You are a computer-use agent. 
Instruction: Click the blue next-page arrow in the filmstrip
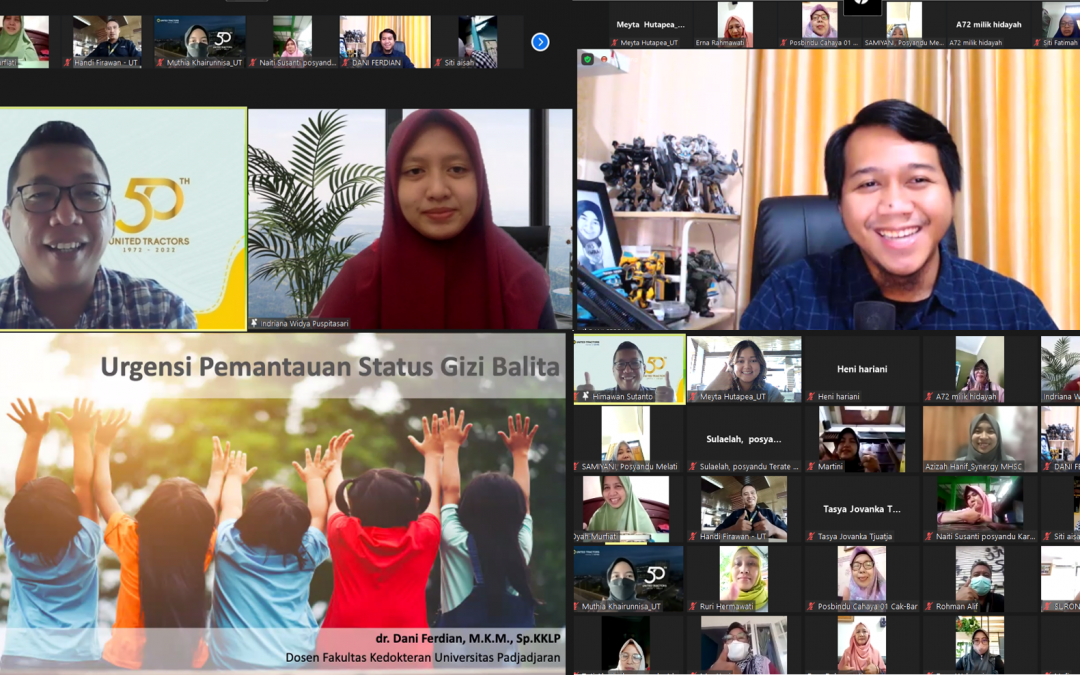[540, 42]
